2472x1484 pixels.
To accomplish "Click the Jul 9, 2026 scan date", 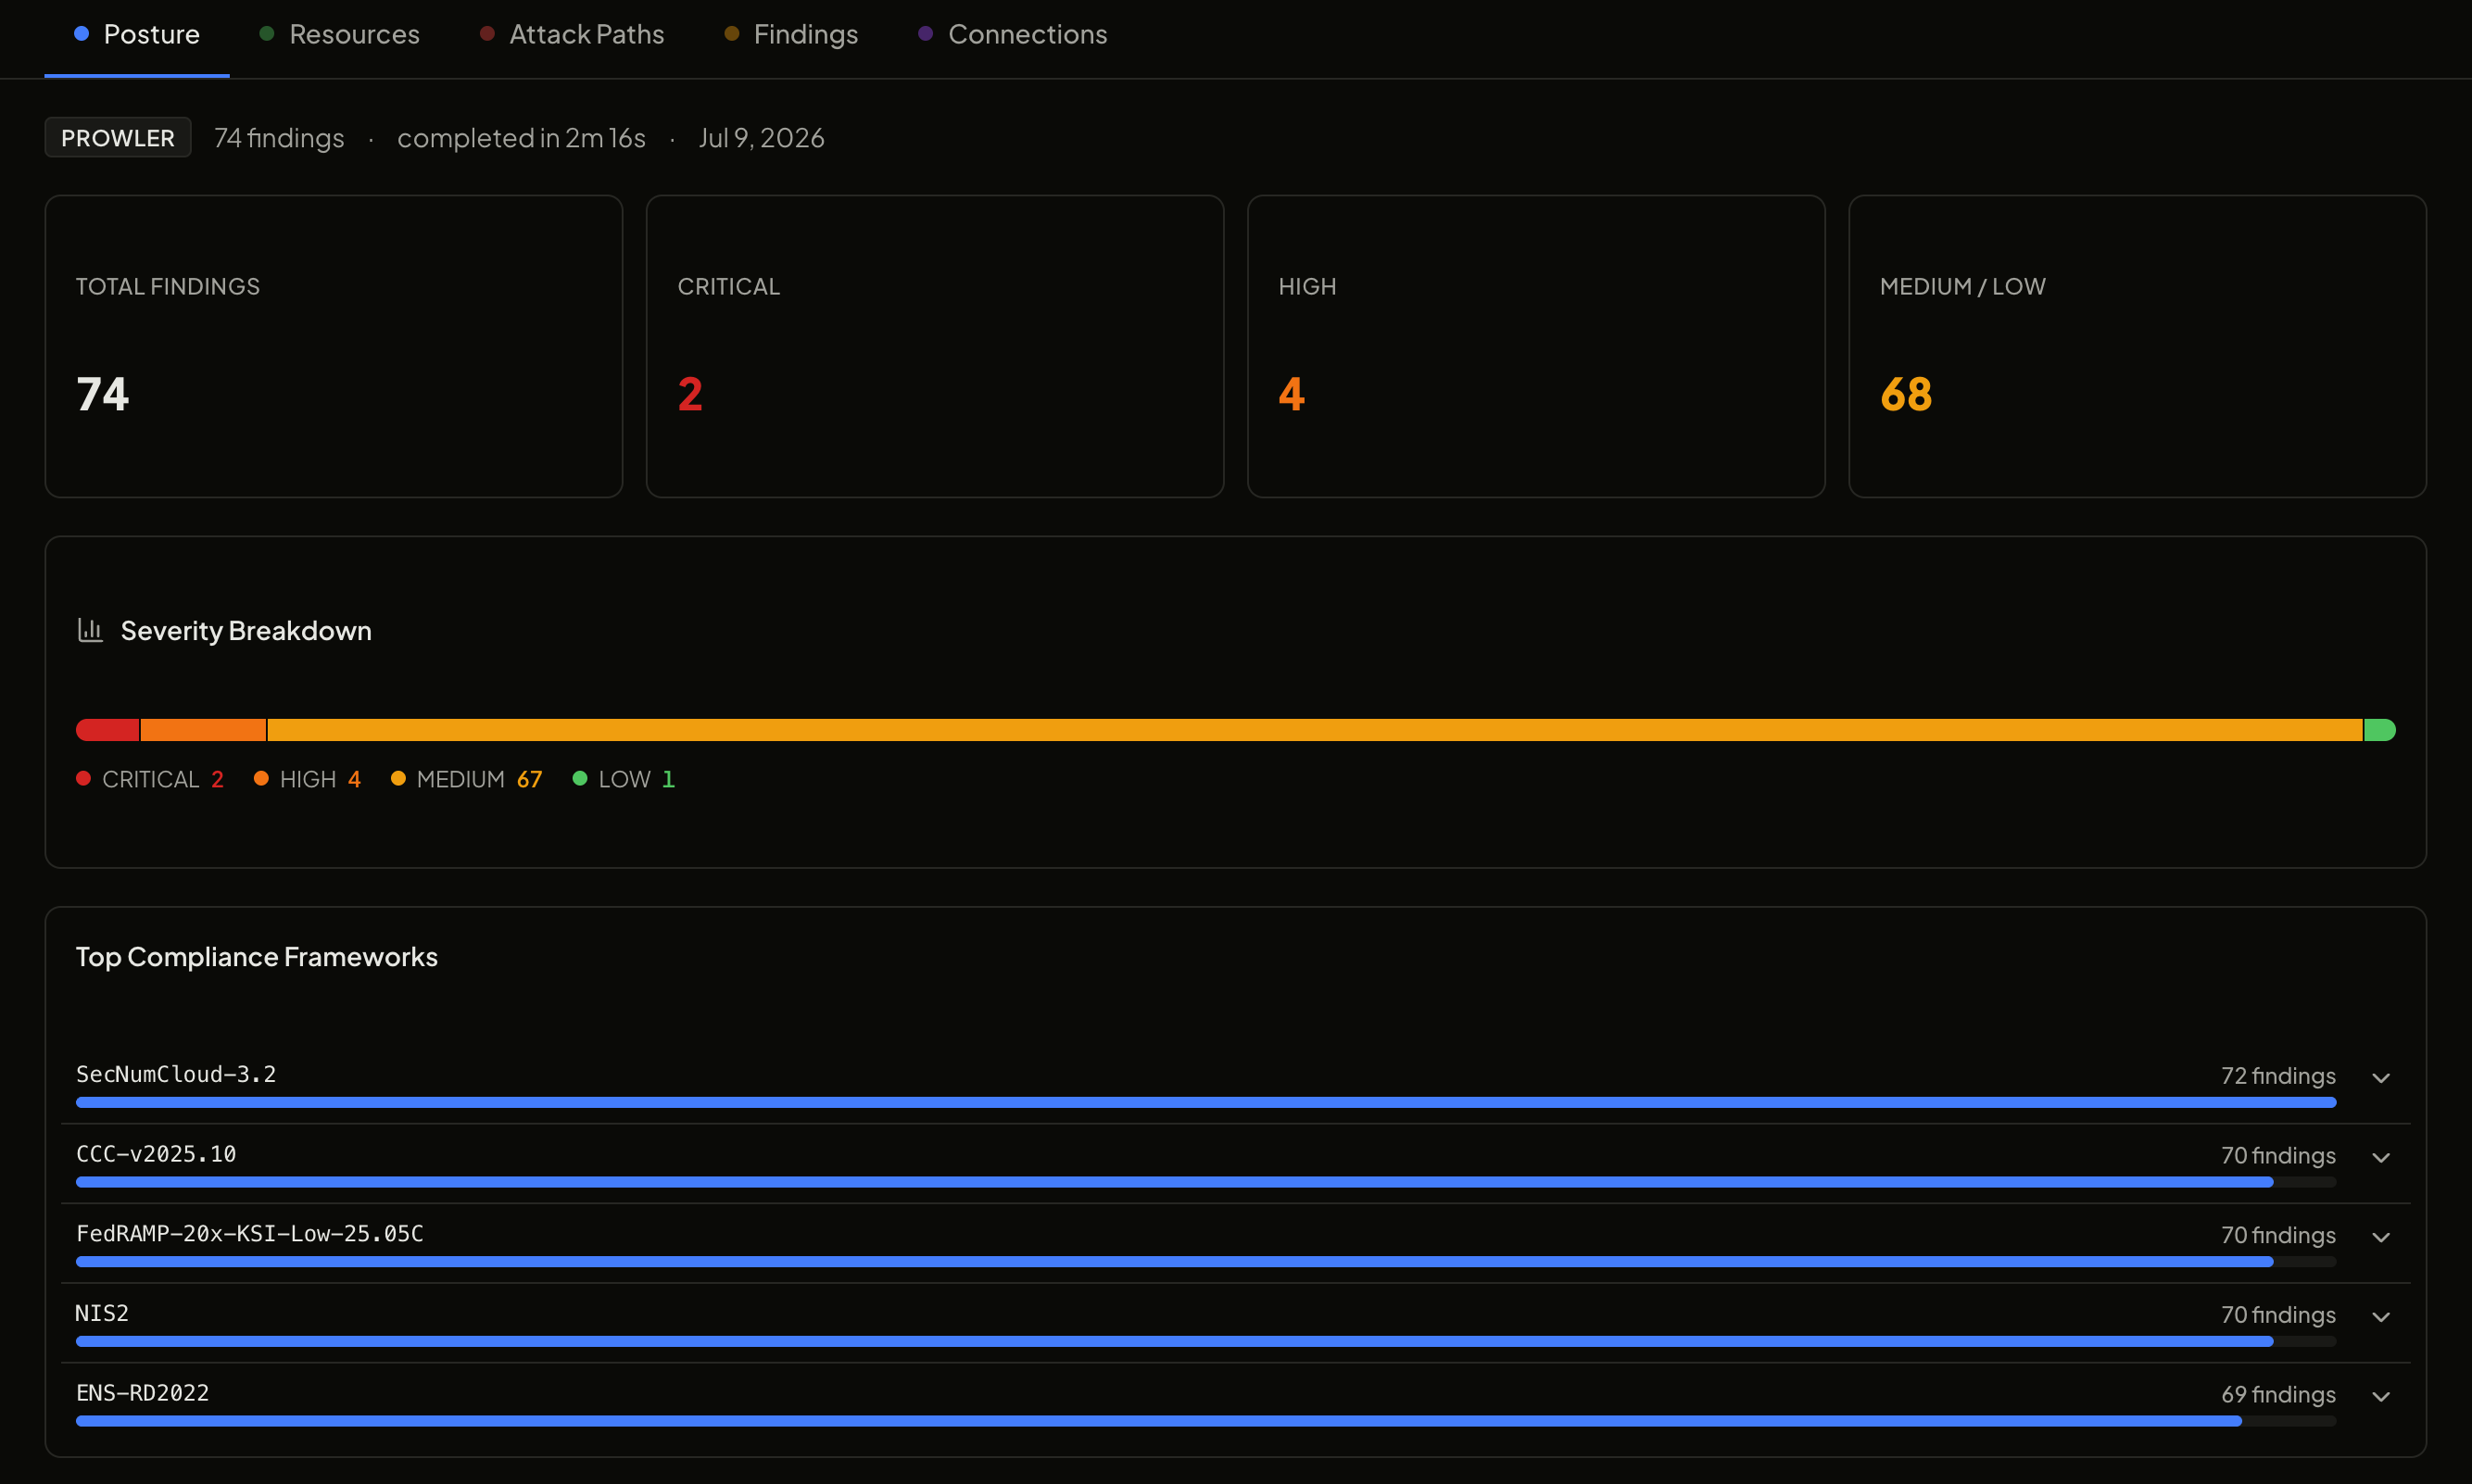I will [761, 138].
